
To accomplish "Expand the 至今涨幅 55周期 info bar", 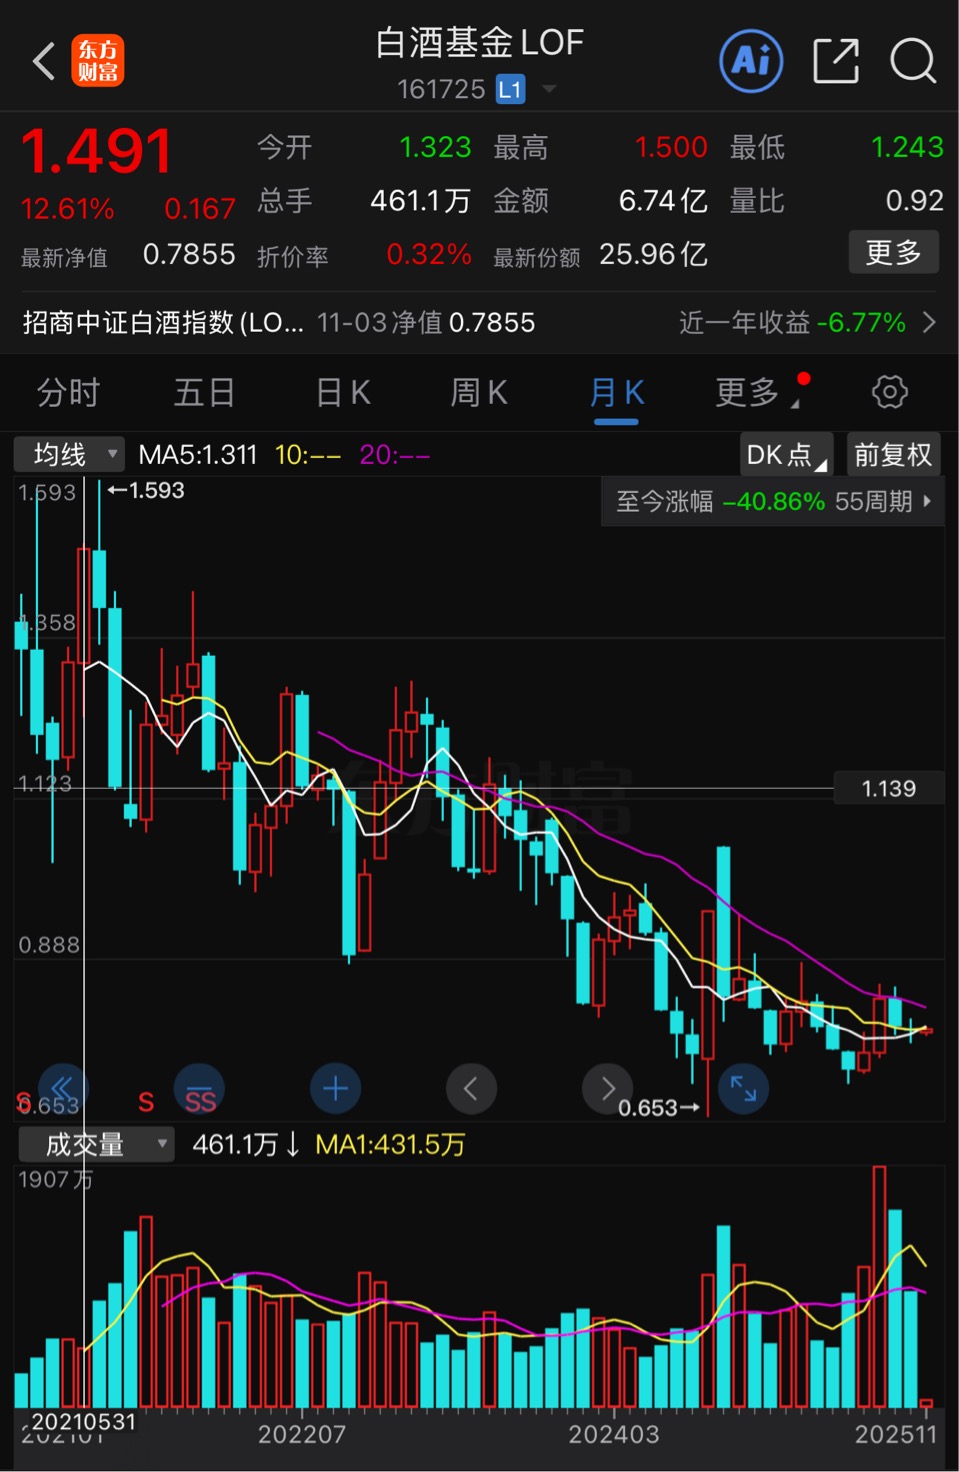I will (773, 501).
